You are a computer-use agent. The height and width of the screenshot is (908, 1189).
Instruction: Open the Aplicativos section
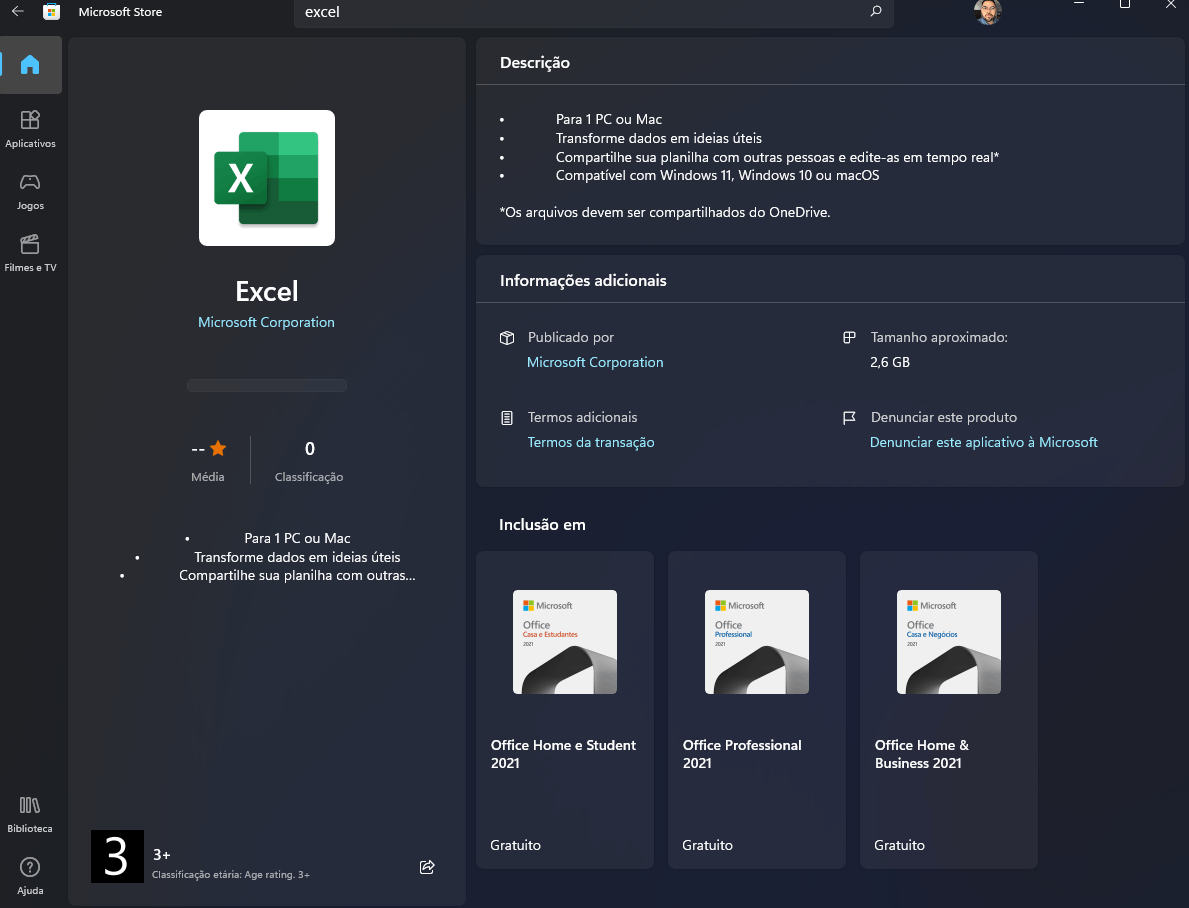coord(30,128)
